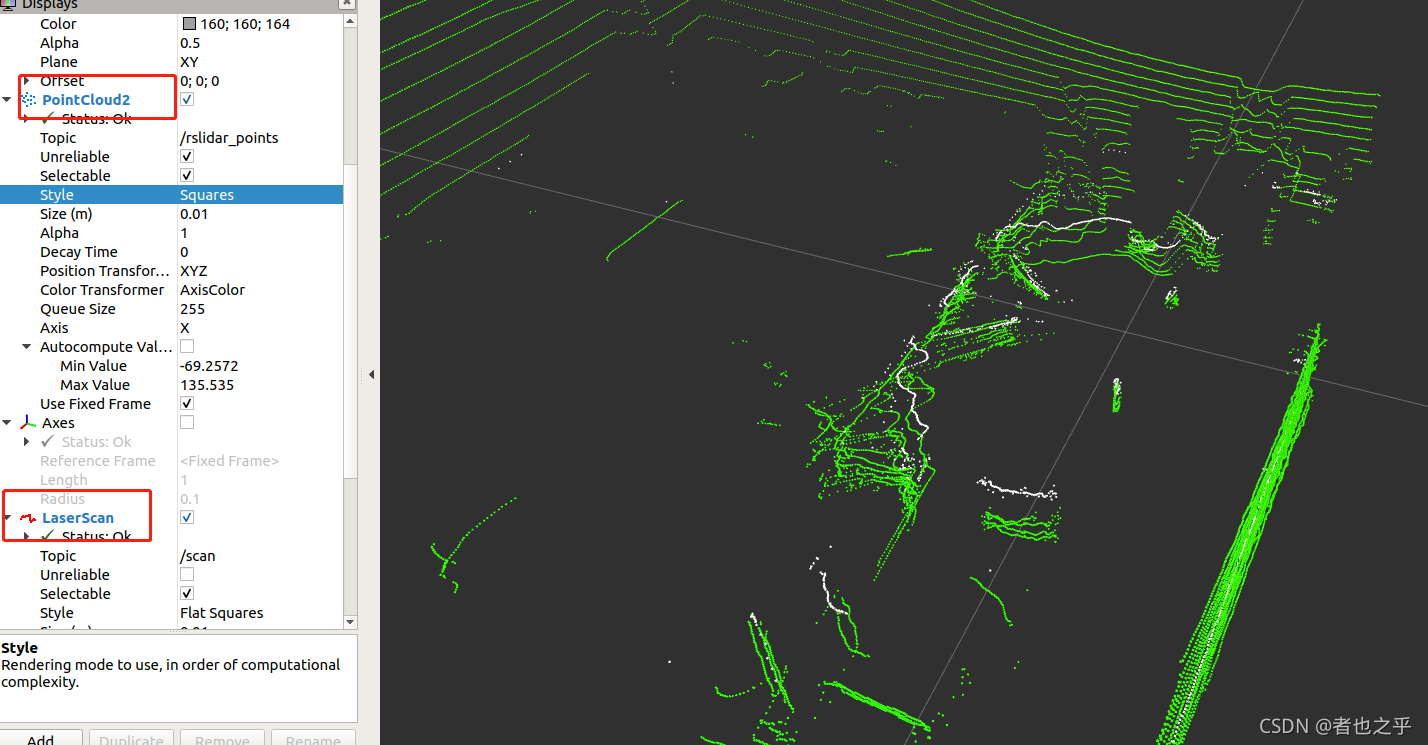Toggle Selectable for the PointCloud2 display

[x=187, y=176]
